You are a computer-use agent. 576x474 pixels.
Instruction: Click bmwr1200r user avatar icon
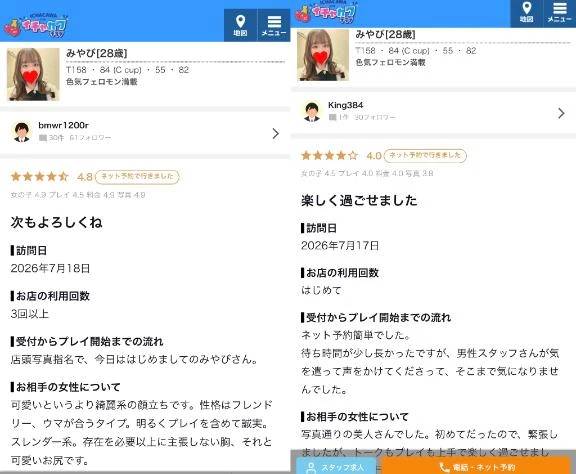pyautogui.click(x=22, y=132)
